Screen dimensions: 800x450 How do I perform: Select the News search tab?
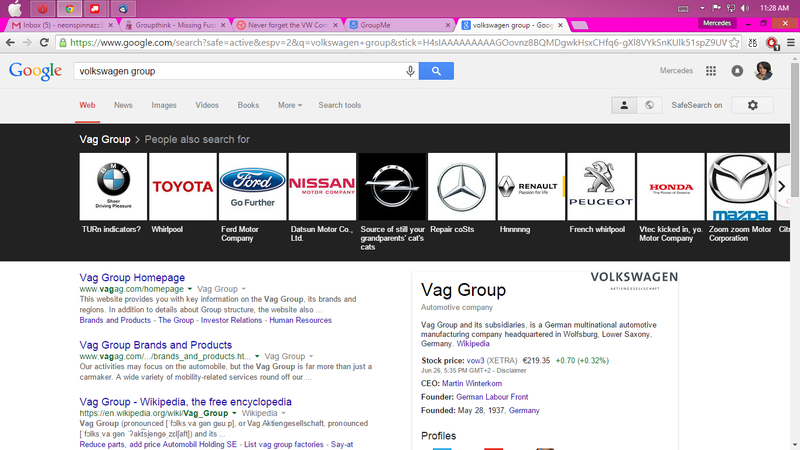click(123, 105)
